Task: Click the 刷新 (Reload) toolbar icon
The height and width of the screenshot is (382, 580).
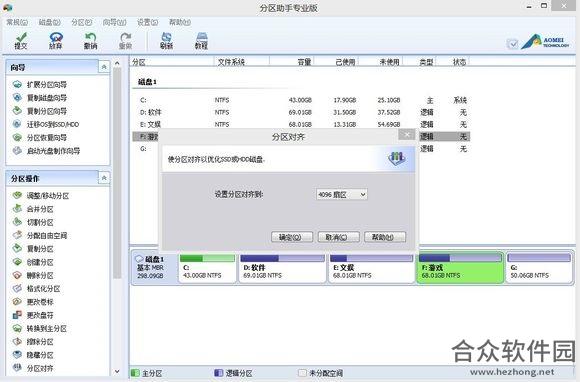Action: 166,41
